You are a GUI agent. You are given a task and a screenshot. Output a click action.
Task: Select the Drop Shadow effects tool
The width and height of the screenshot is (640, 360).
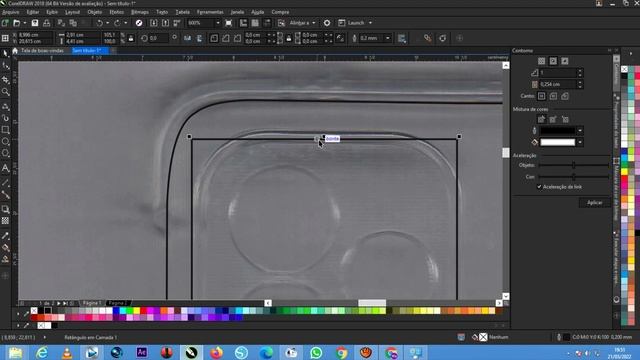click(5, 209)
